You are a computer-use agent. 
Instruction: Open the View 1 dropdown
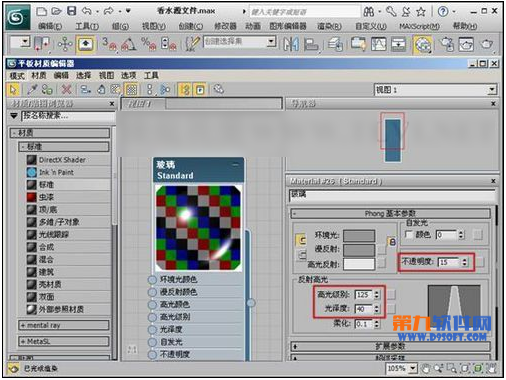492,90
